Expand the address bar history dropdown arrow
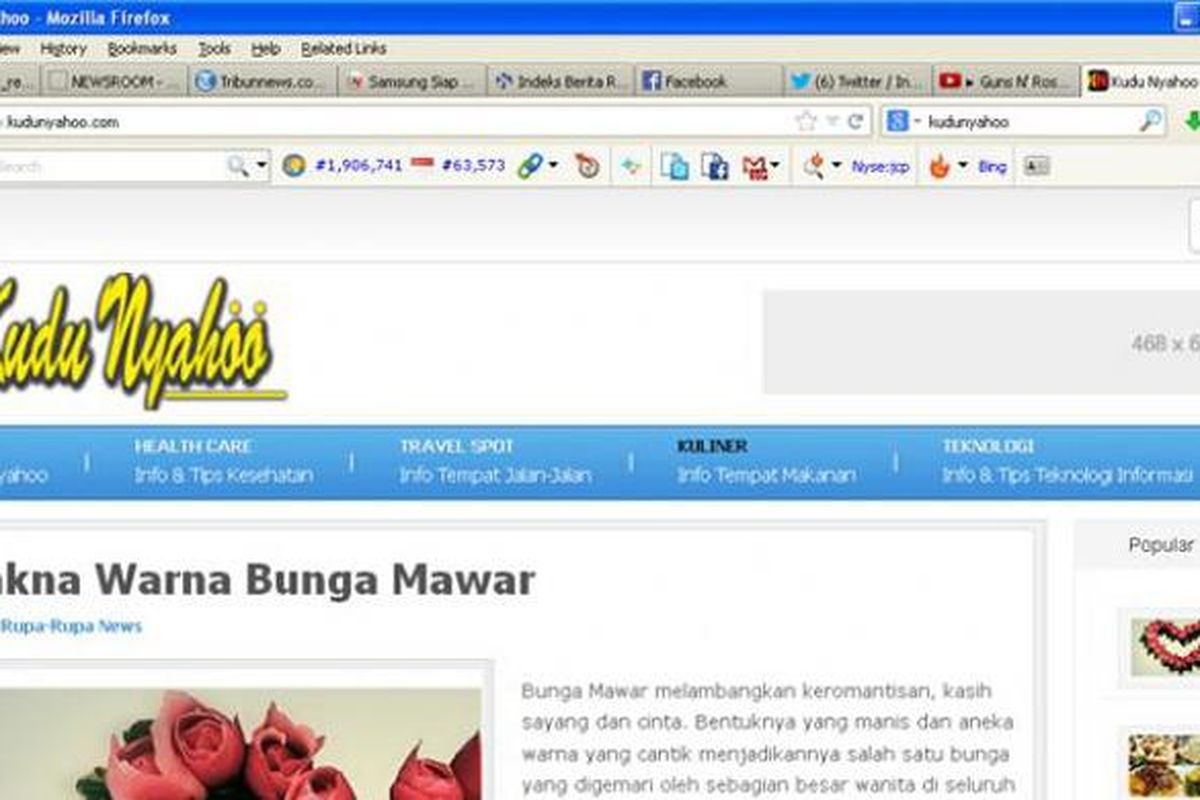1200x800 pixels. (832, 122)
